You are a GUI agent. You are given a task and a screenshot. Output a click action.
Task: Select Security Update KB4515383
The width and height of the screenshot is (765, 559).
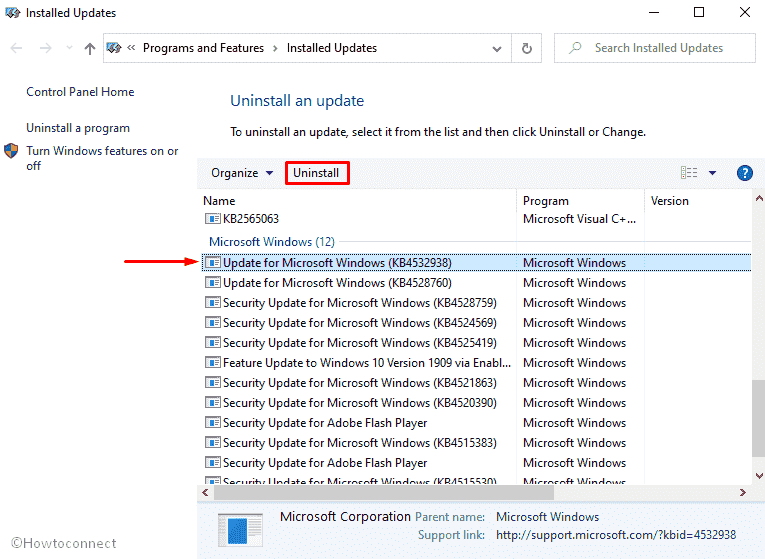[476, 443]
